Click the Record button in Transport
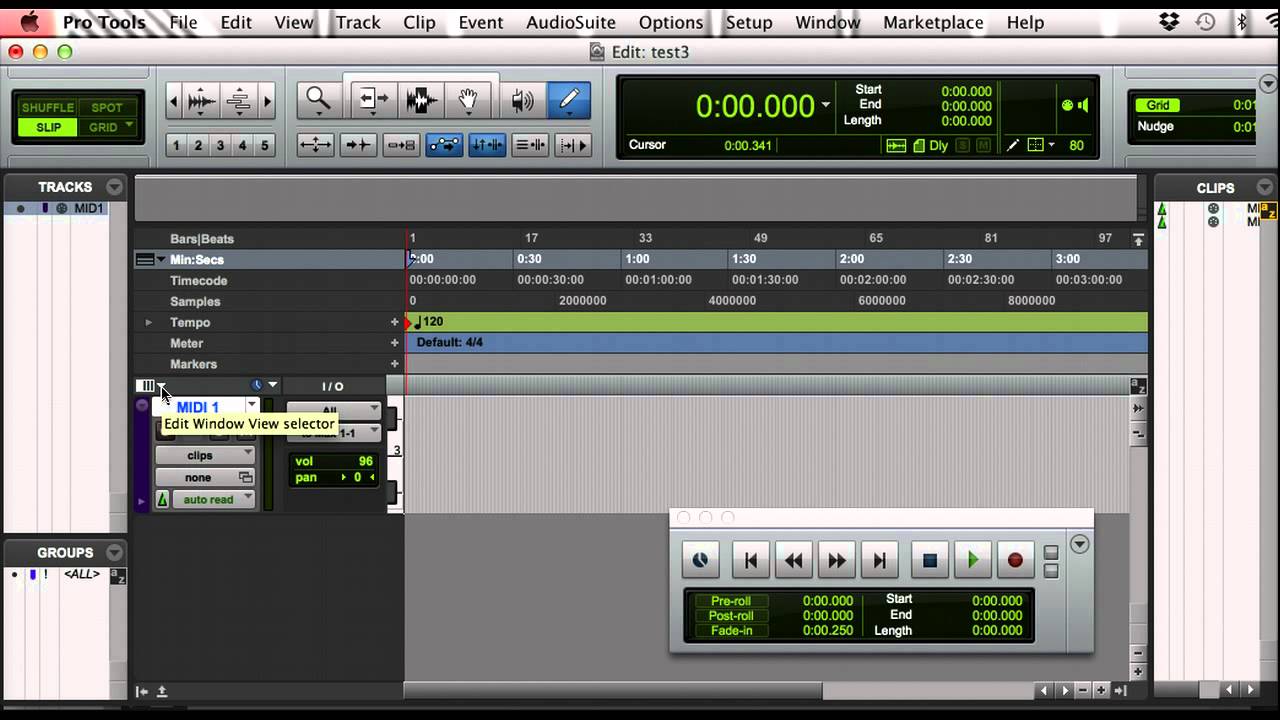This screenshot has width=1280, height=720. click(x=1015, y=560)
